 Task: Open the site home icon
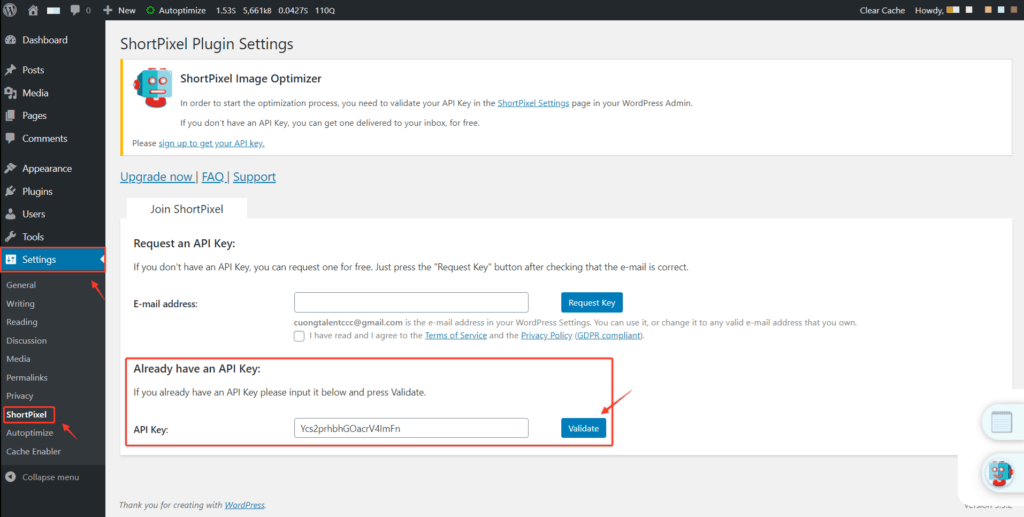click(x=33, y=10)
